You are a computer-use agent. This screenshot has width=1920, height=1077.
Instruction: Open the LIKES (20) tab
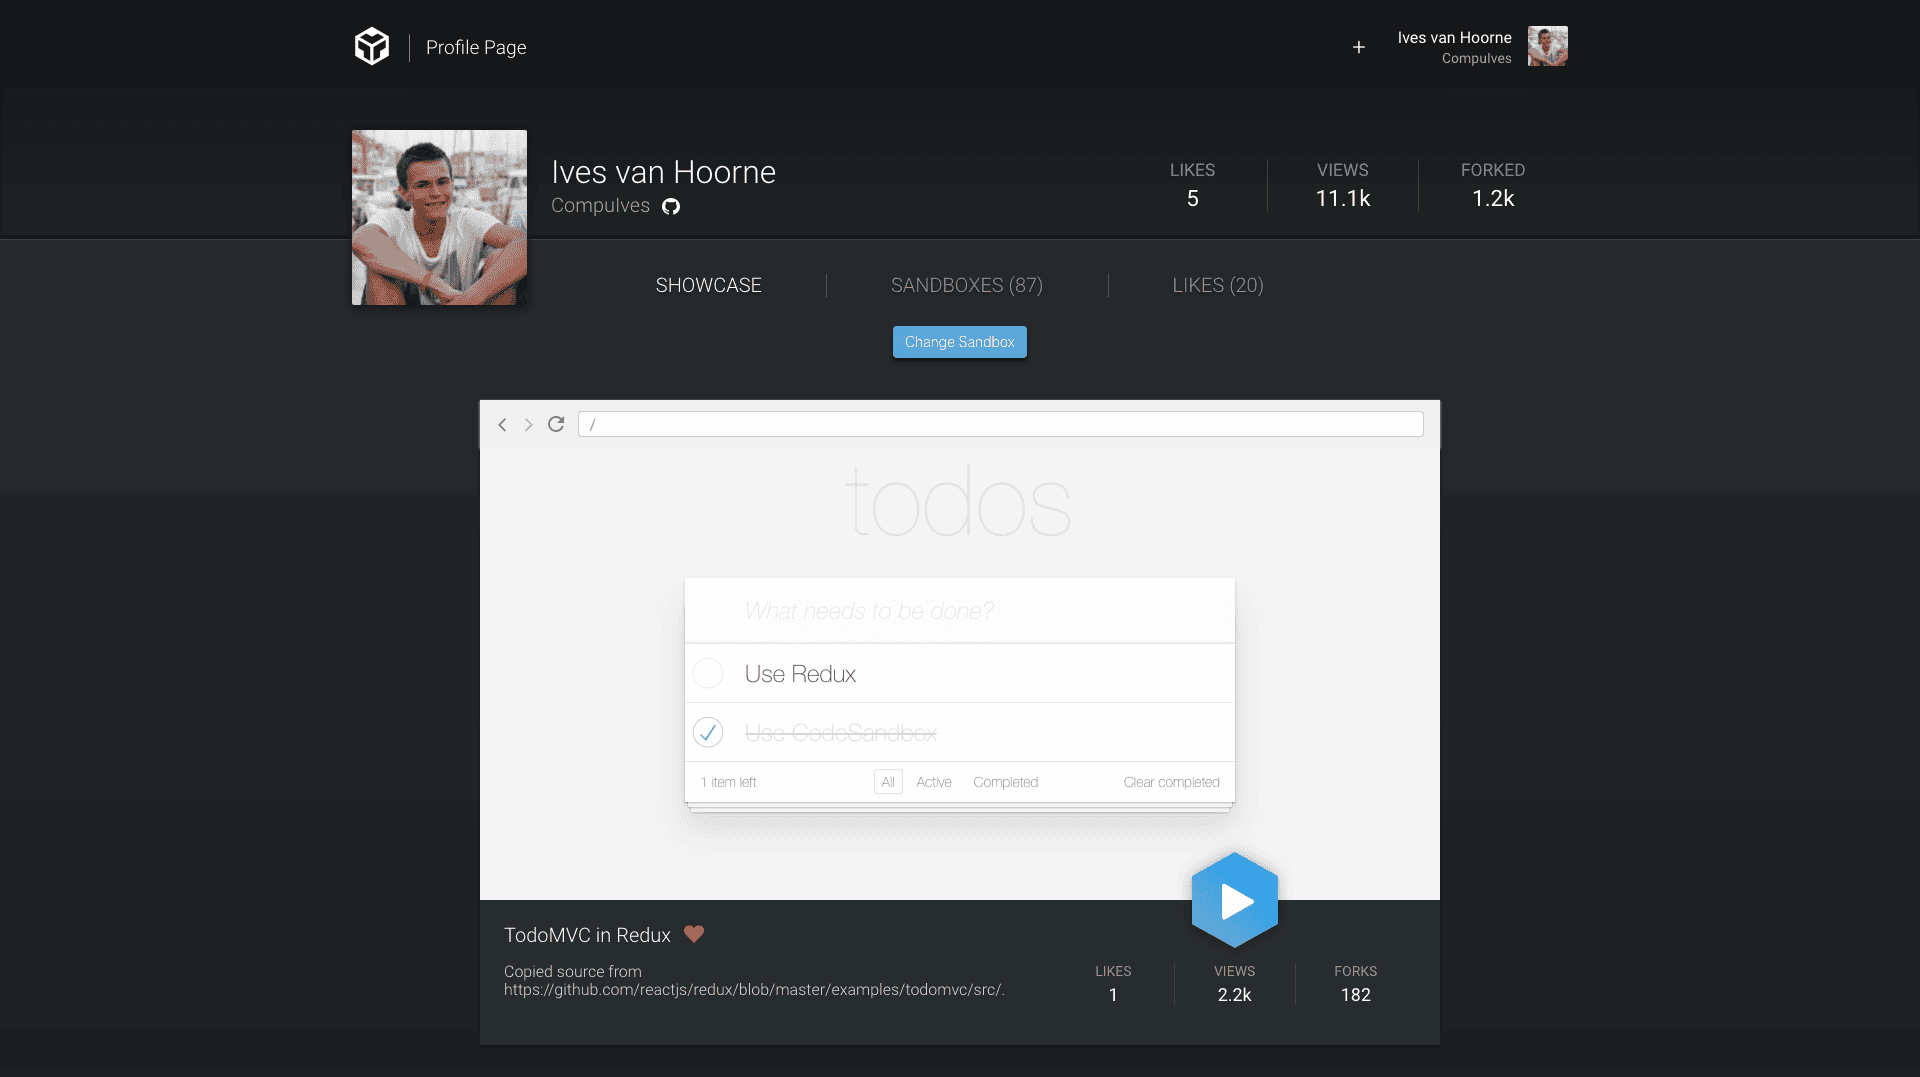click(x=1218, y=285)
